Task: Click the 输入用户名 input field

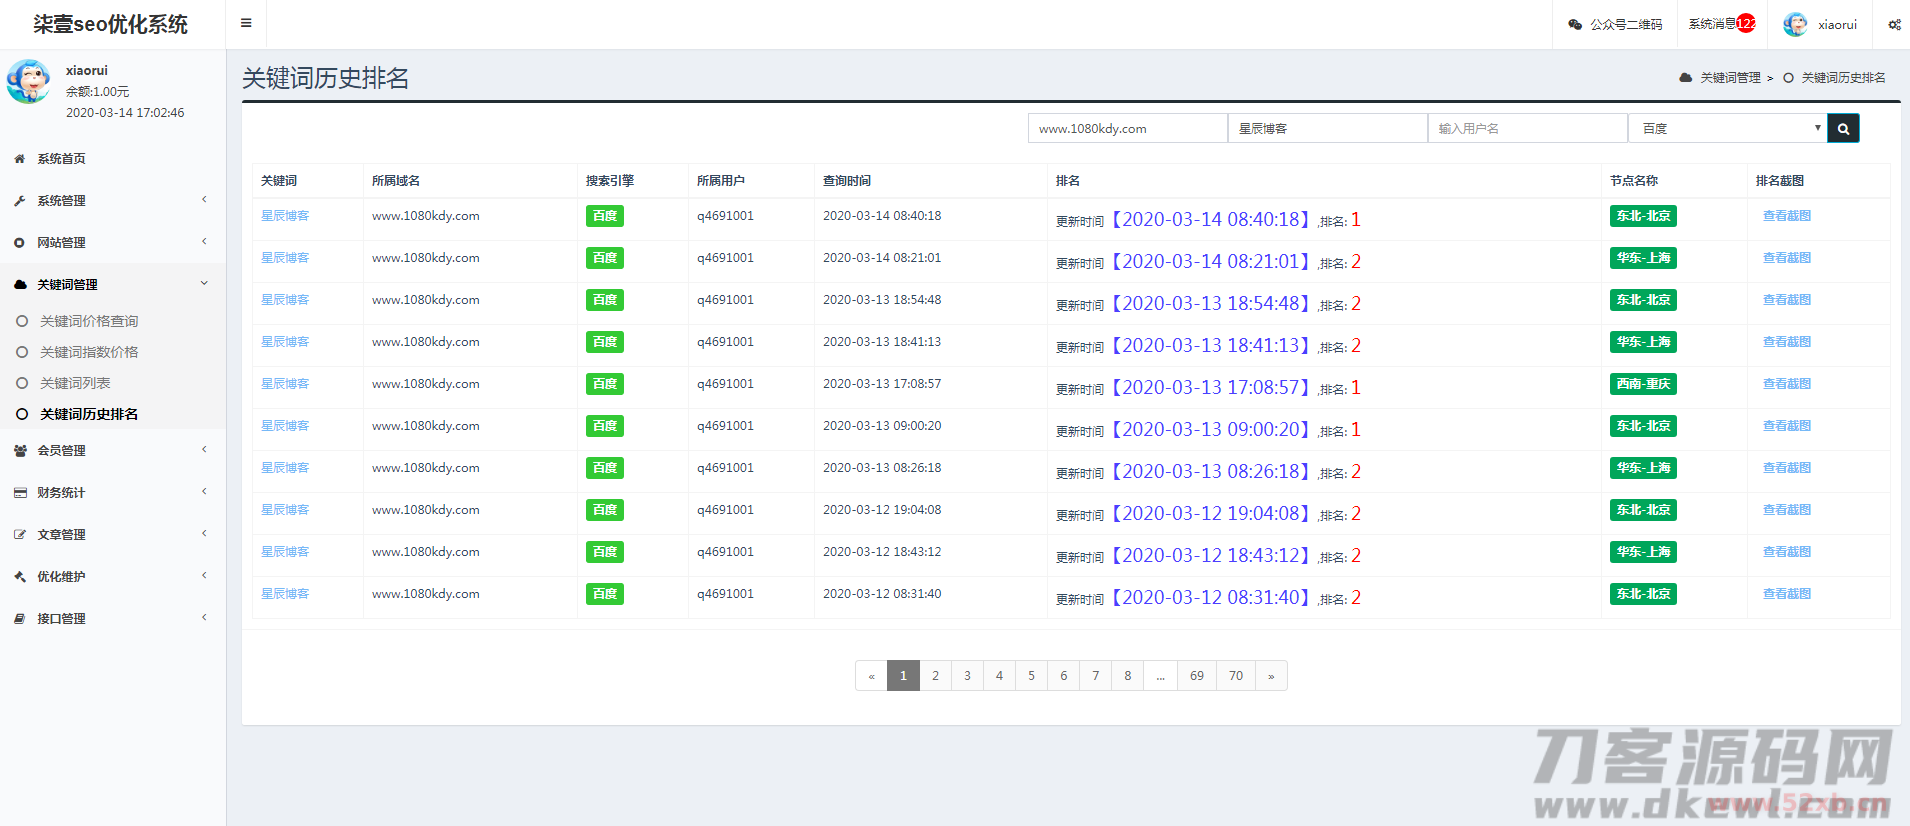Action: point(1527,128)
